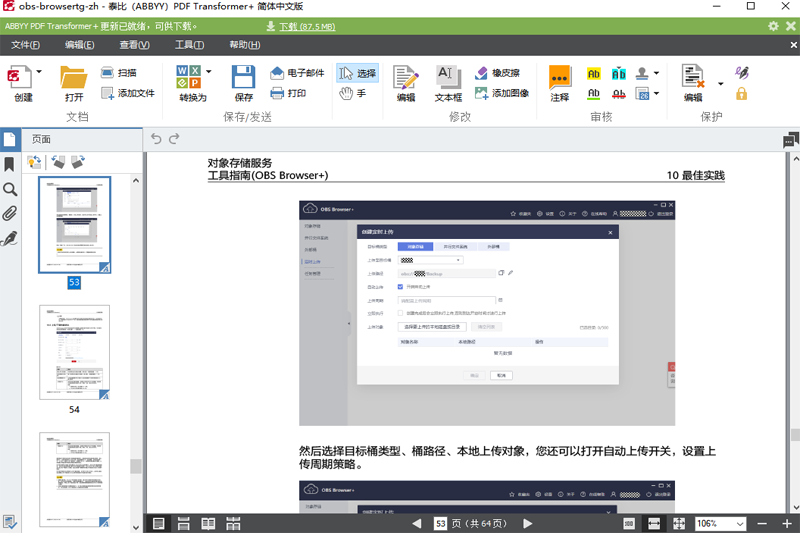This screenshot has width=800, height=533.
Task: Click the Redaction Edit (编辑) icon in the Protect (保护) group
Action: pyautogui.click(x=693, y=77)
